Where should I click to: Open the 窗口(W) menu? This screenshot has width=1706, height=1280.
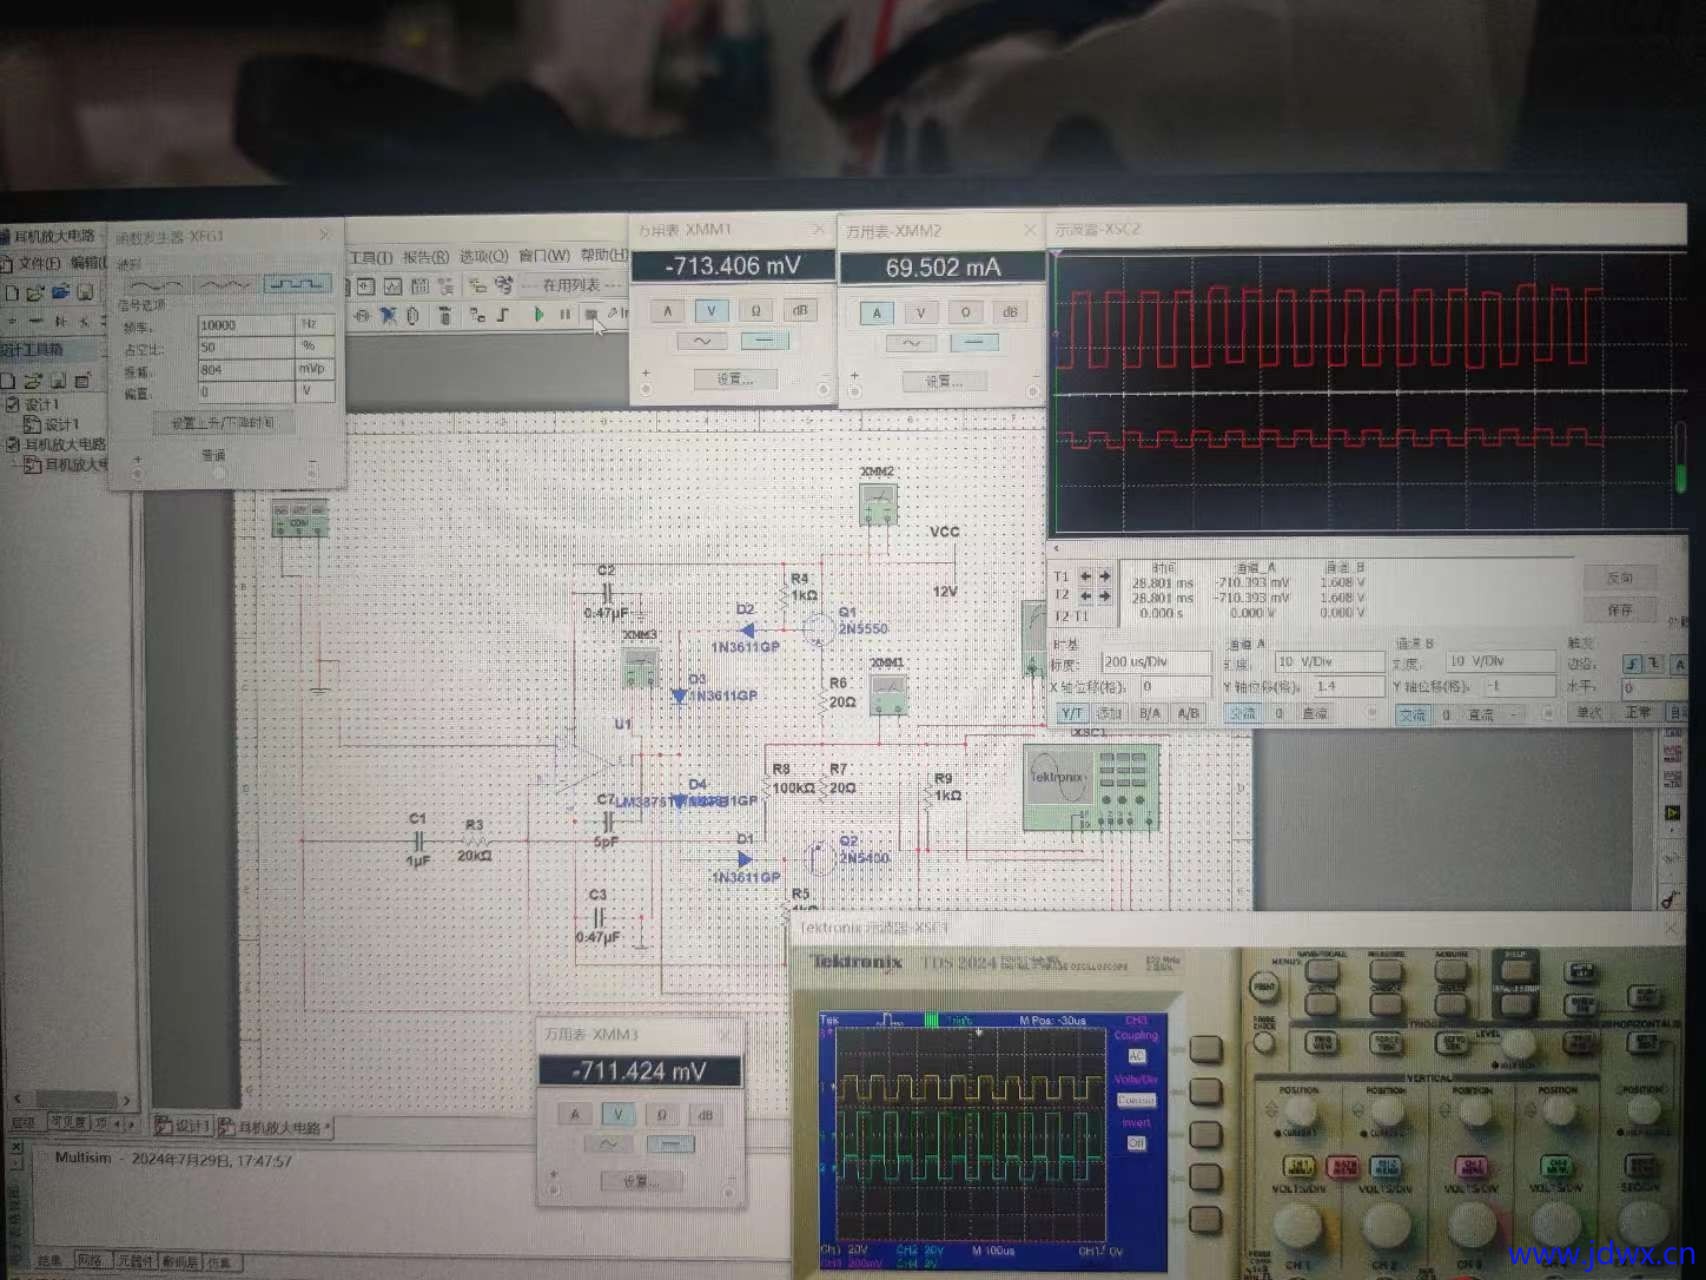(545, 256)
